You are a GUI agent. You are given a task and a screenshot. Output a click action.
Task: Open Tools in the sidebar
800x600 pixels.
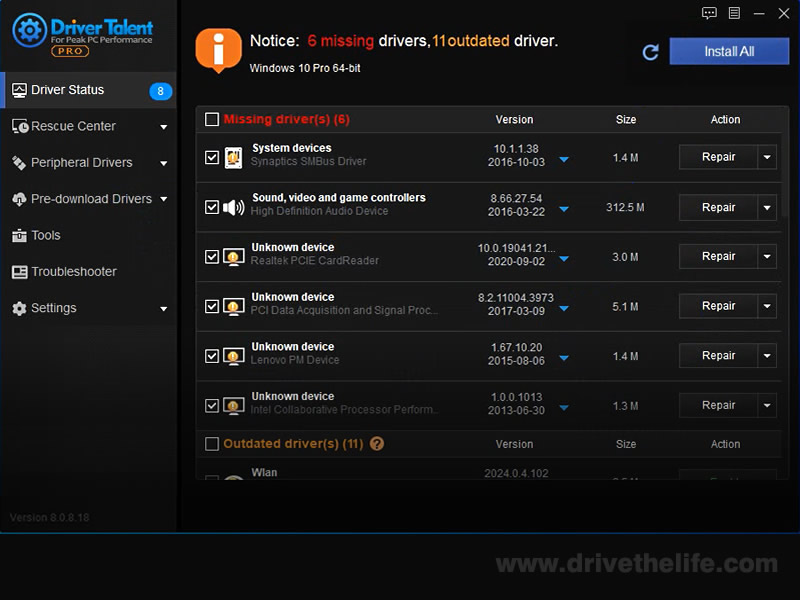coord(89,236)
